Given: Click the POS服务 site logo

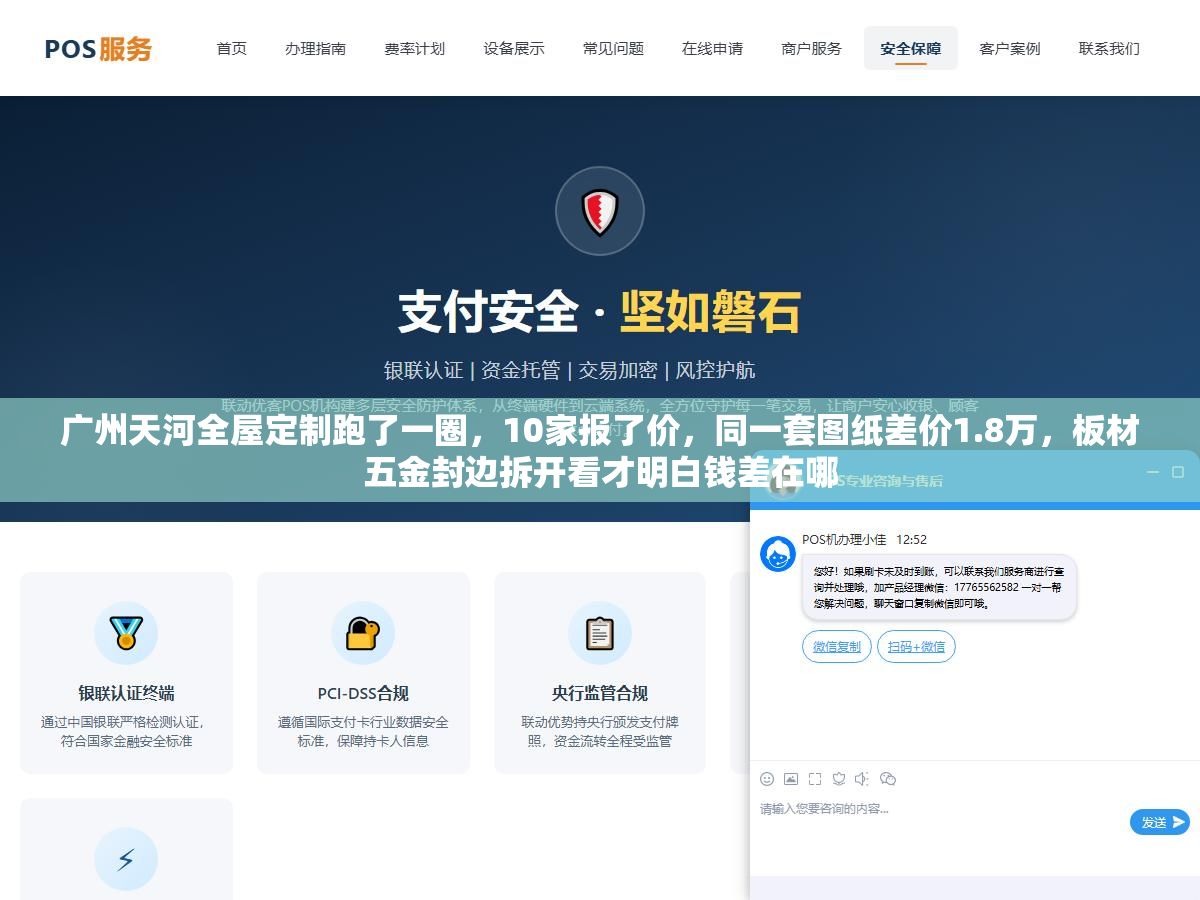Looking at the screenshot, I should 98,48.
